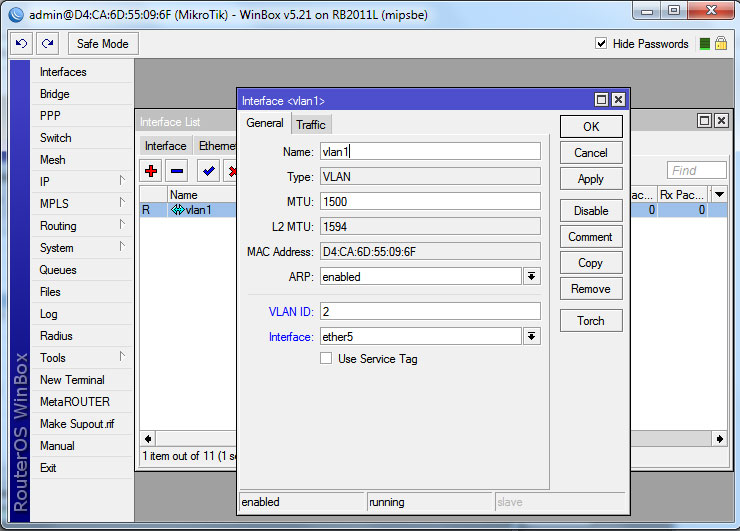
Task: Click the green status indicator square
Action: click(x=705, y=44)
